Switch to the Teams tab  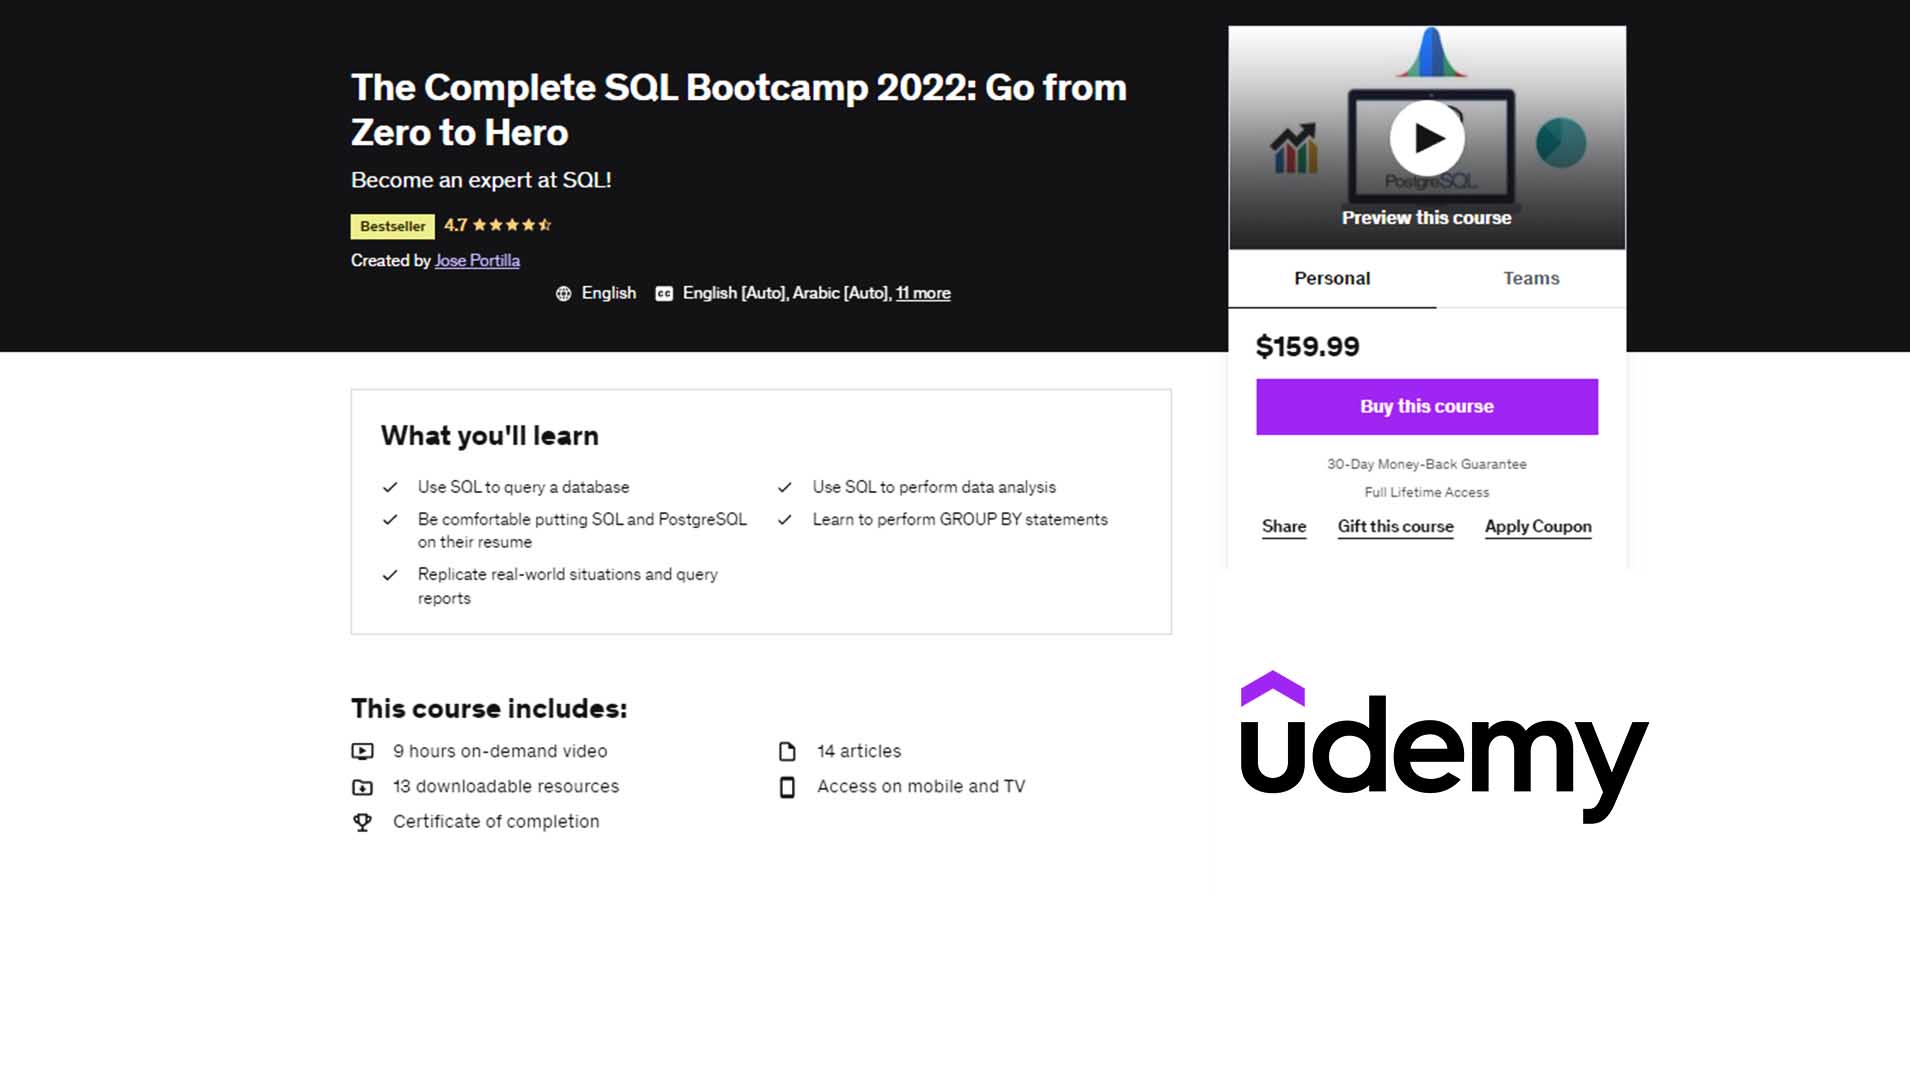[1530, 279]
